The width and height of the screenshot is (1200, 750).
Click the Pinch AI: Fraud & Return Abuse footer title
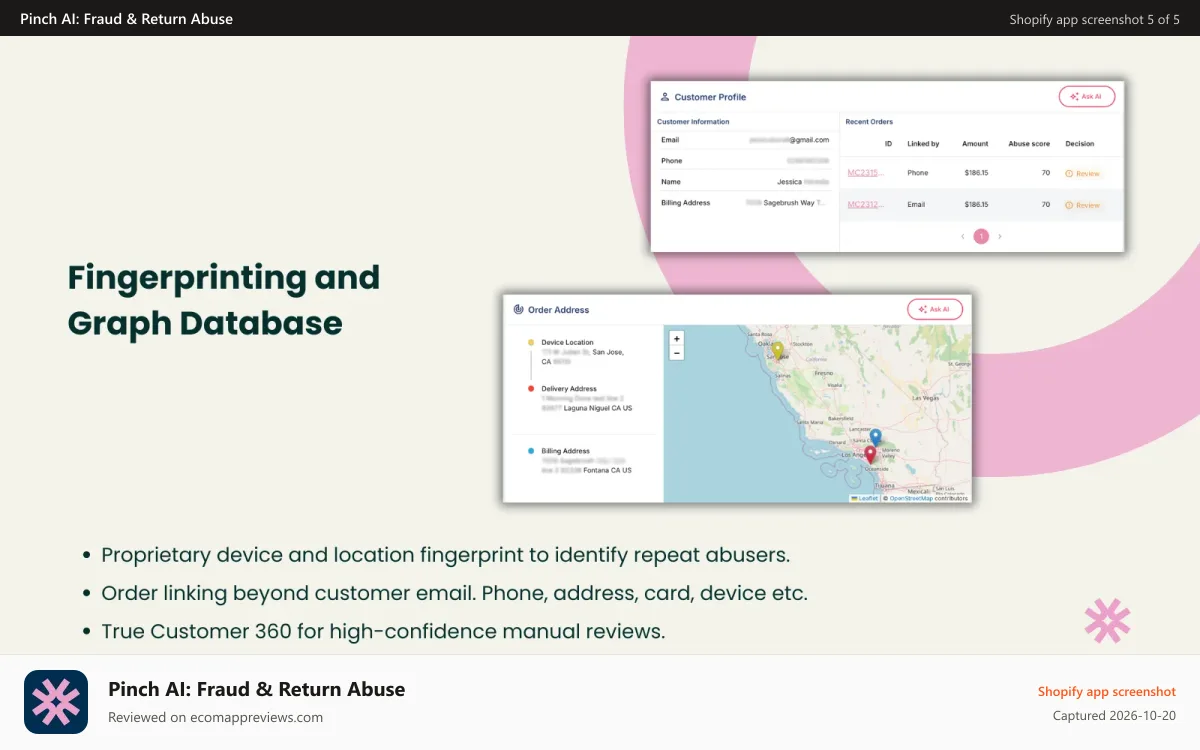click(x=256, y=689)
